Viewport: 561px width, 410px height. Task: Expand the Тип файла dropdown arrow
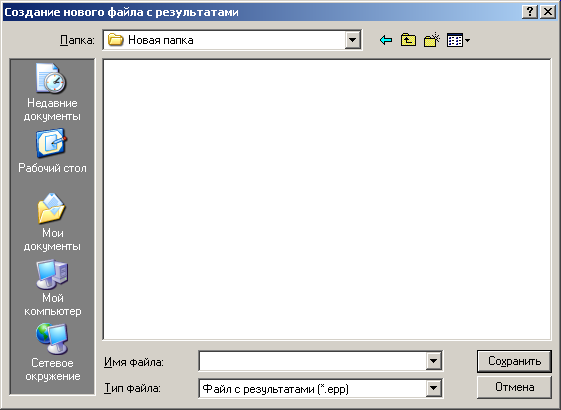[x=433, y=388]
